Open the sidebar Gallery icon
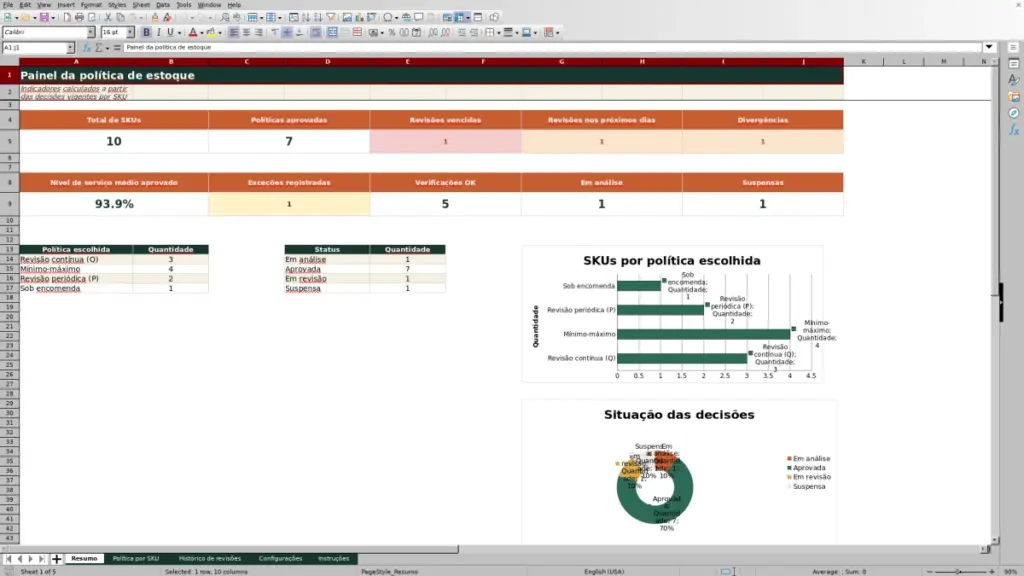 [1014, 97]
